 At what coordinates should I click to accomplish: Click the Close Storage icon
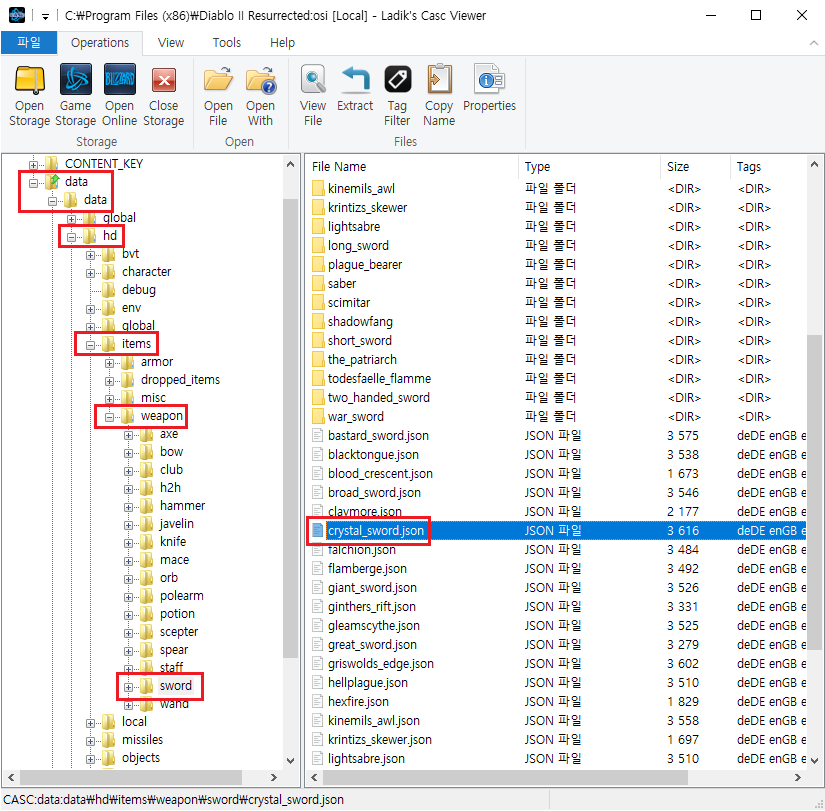pyautogui.click(x=164, y=80)
